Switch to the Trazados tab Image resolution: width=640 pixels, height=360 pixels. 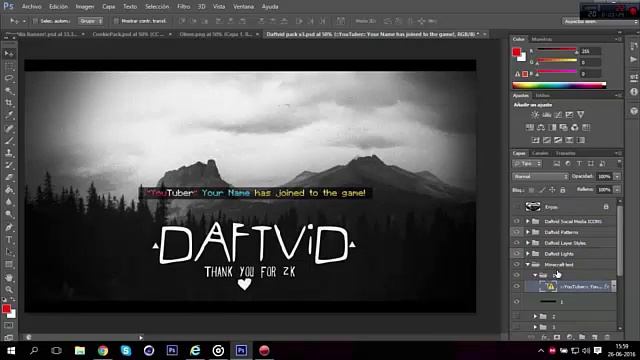point(565,153)
